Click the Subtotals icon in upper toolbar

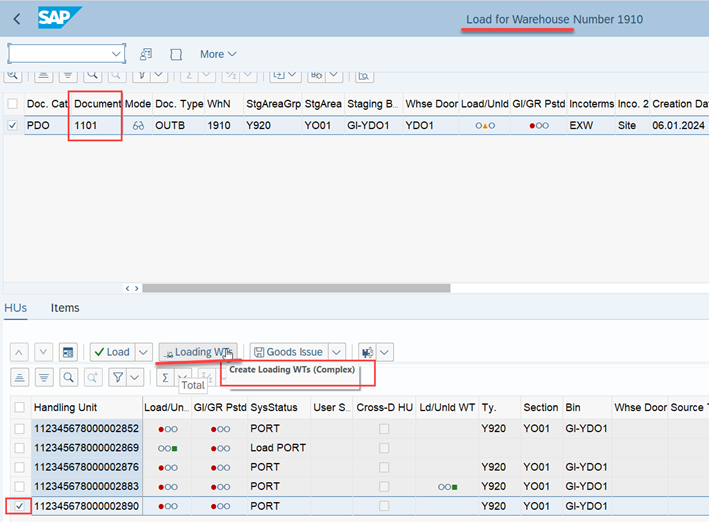click(x=231, y=75)
